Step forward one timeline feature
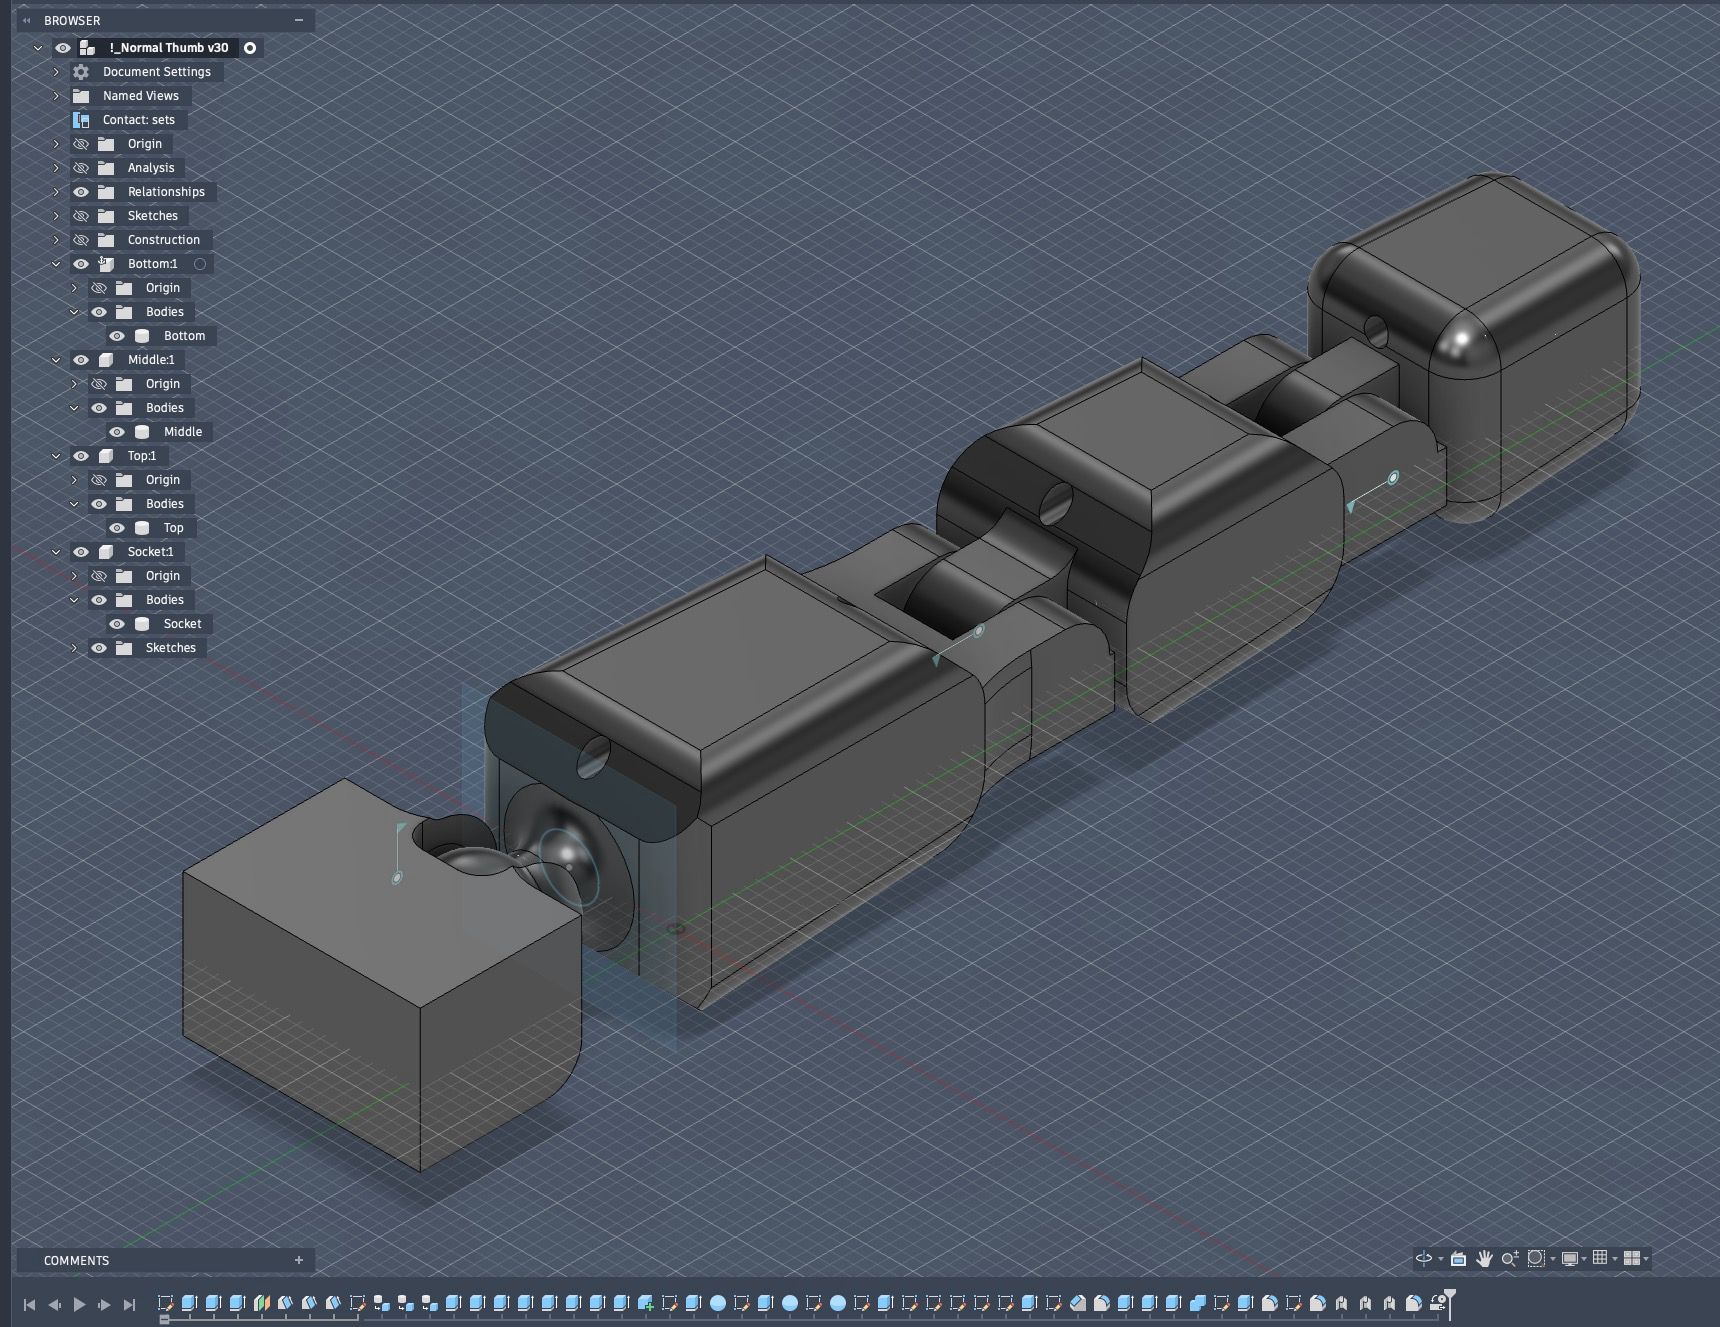Viewport: 1720px width, 1327px height. click(104, 1304)
